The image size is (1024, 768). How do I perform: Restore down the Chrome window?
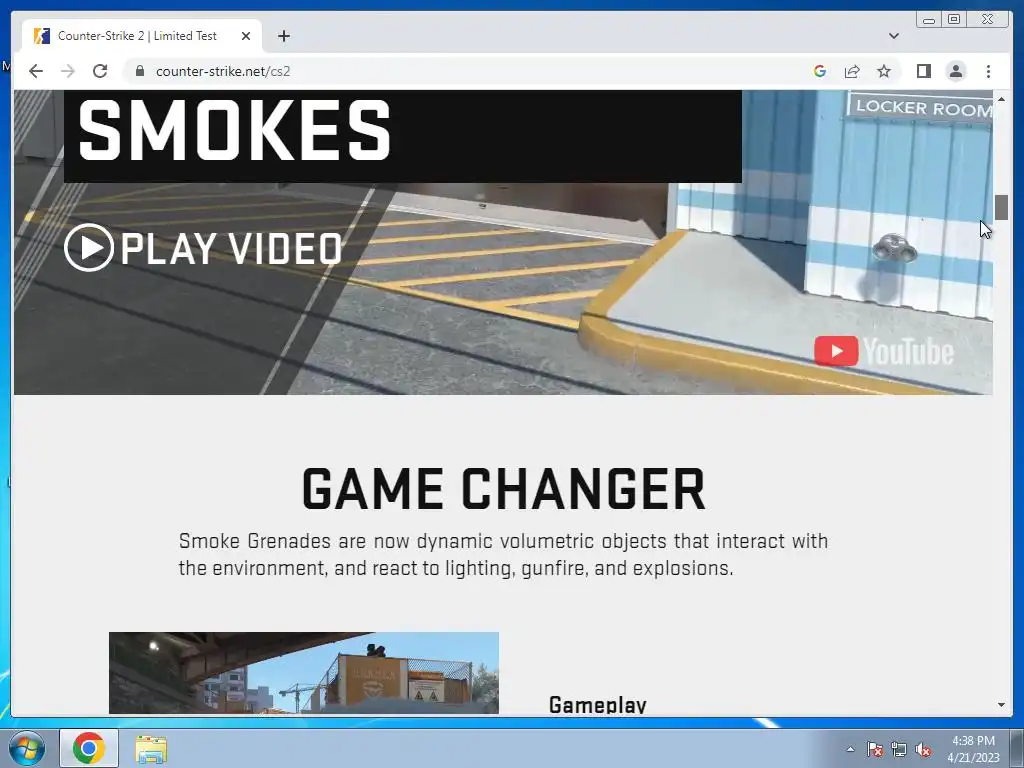coord(954,19)
